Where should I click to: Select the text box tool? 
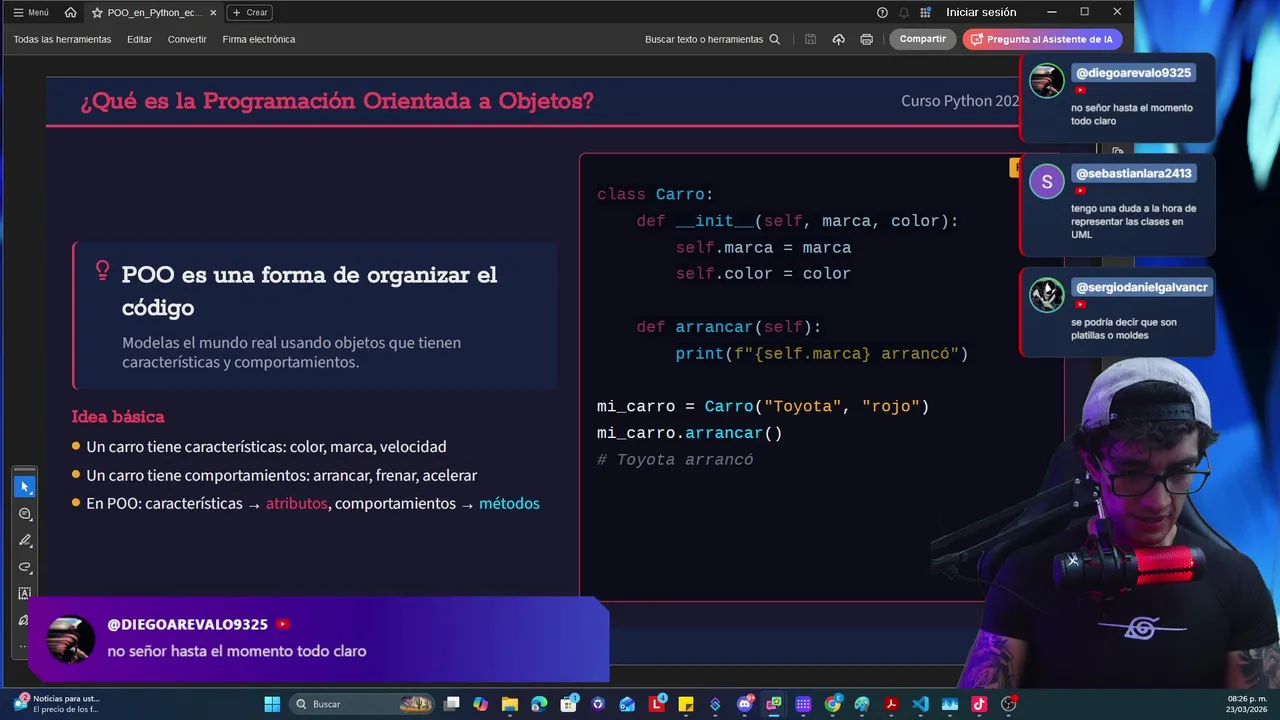coord(25,593)
